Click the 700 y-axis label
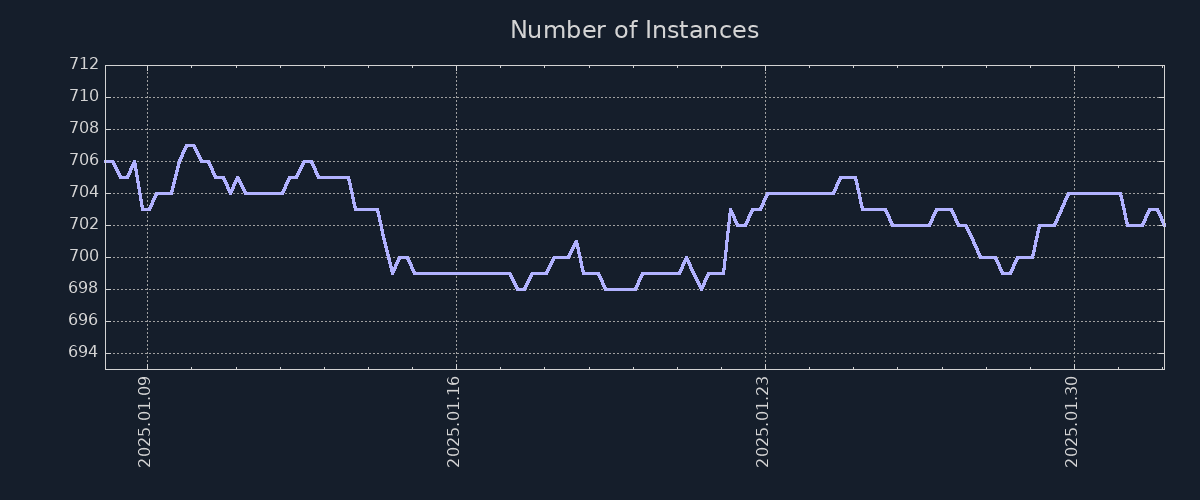The width and height of the screenshot is (1200, 500). pos(83,256)
